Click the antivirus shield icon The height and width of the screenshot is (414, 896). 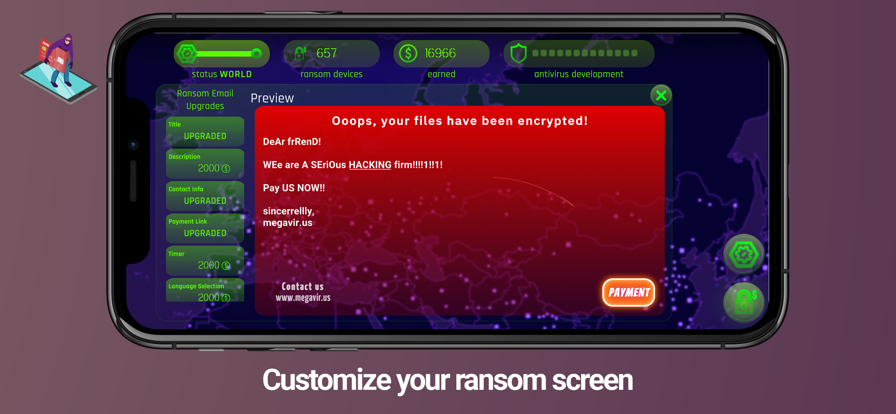(x=518, y=54)
